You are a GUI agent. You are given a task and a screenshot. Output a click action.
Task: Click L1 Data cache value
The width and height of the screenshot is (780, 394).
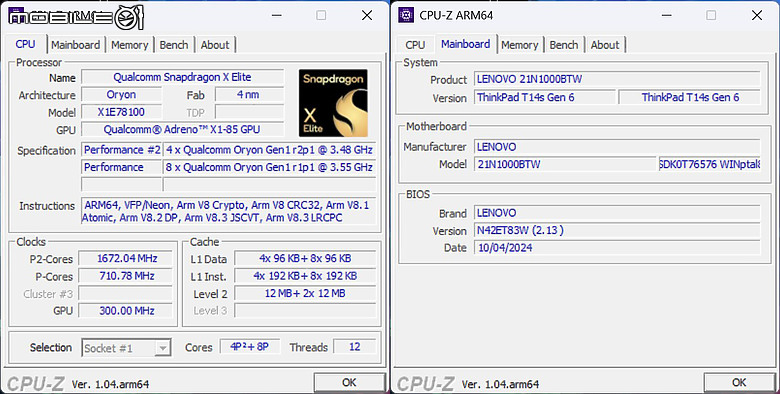pyautogui.click(x=305, y=258)
